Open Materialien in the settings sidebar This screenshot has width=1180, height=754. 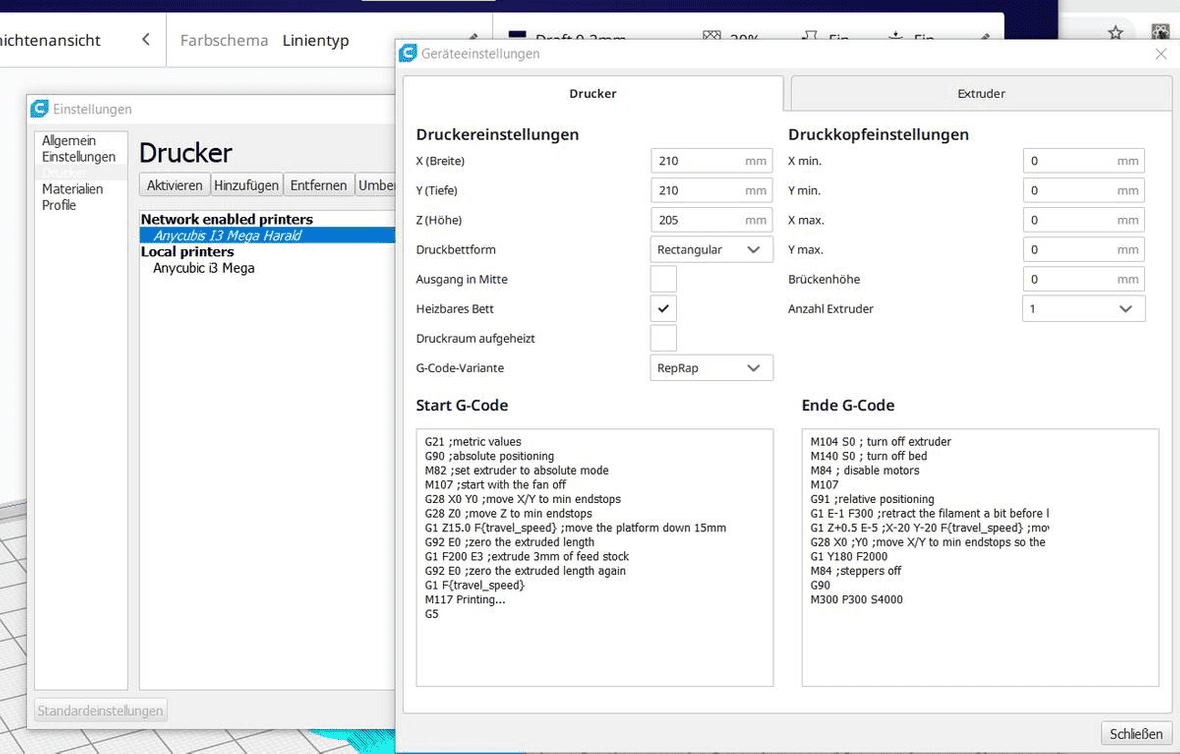pyautogui.click(x=72, y=189)
